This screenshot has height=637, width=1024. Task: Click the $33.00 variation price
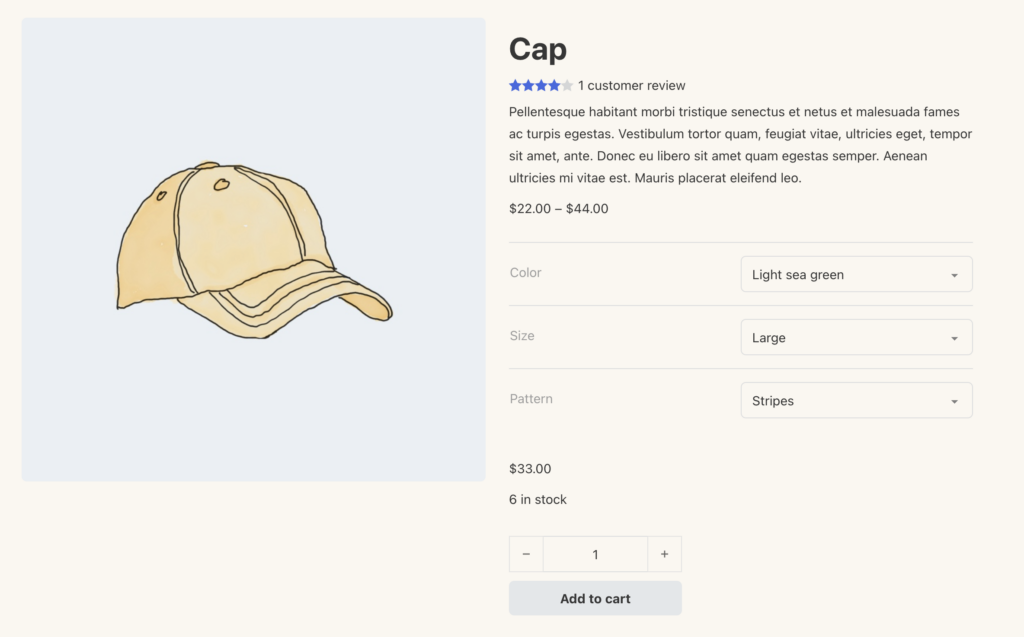click(x=530, y=469)
